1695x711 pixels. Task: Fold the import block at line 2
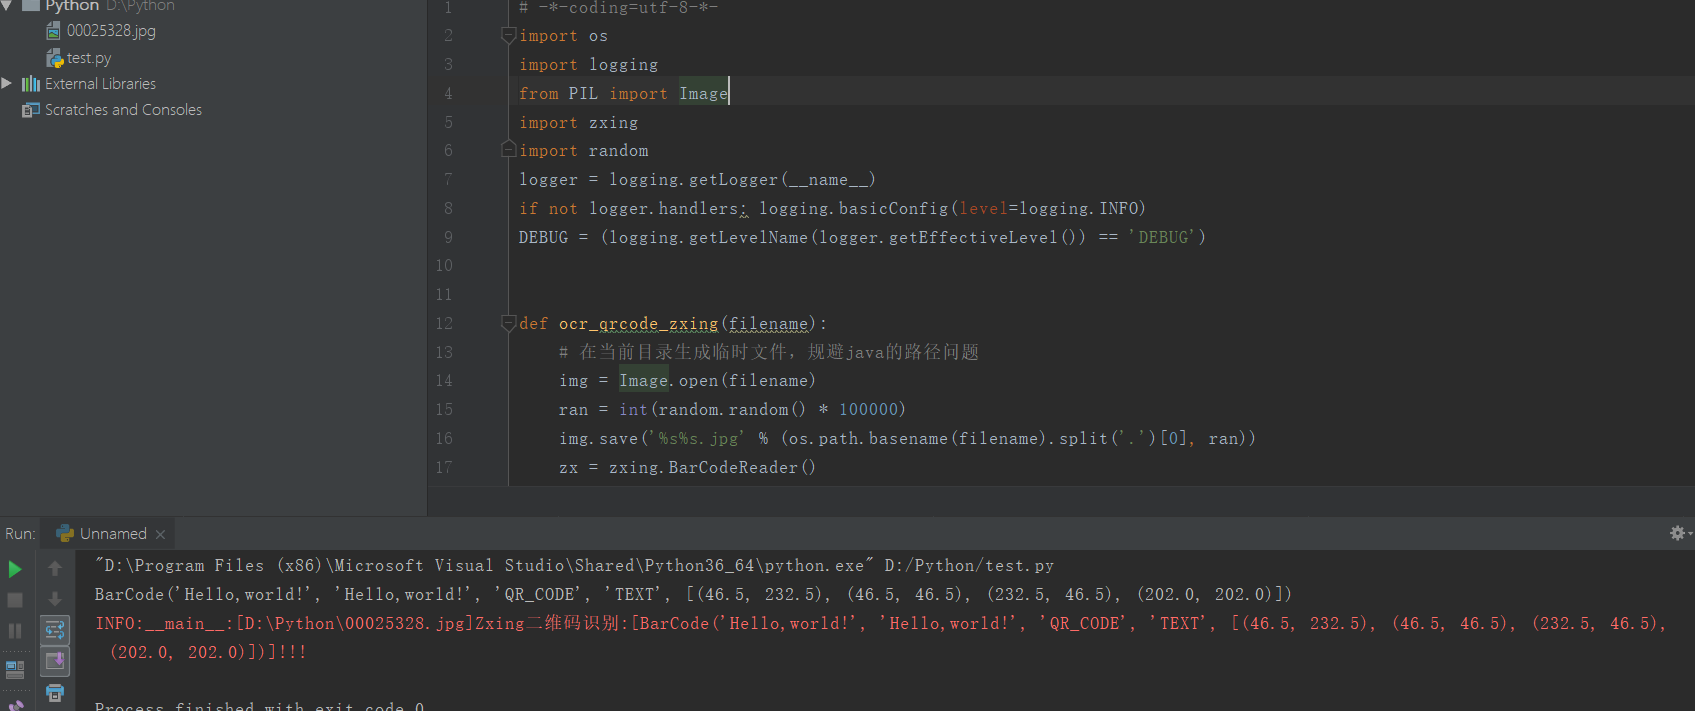coord(508,36)
